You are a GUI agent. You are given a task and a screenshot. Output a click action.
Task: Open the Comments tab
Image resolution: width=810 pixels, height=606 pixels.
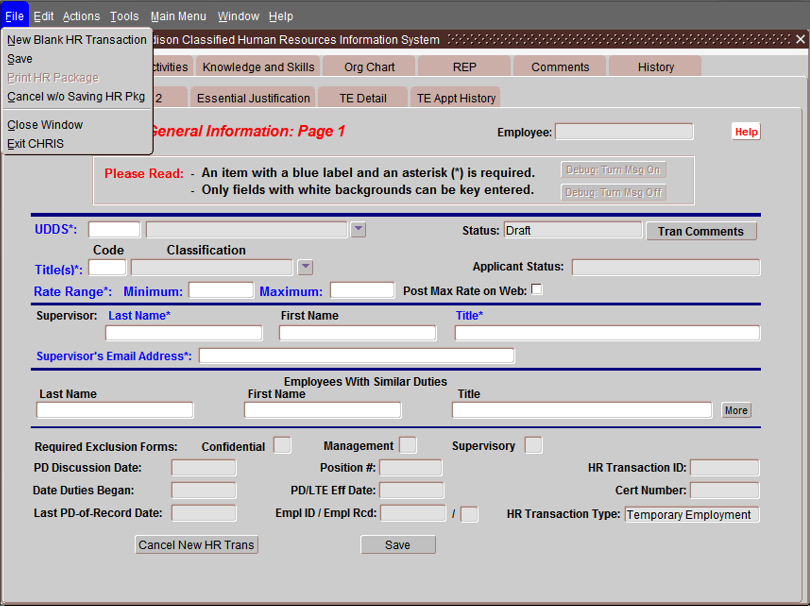[x=560, y=67]
